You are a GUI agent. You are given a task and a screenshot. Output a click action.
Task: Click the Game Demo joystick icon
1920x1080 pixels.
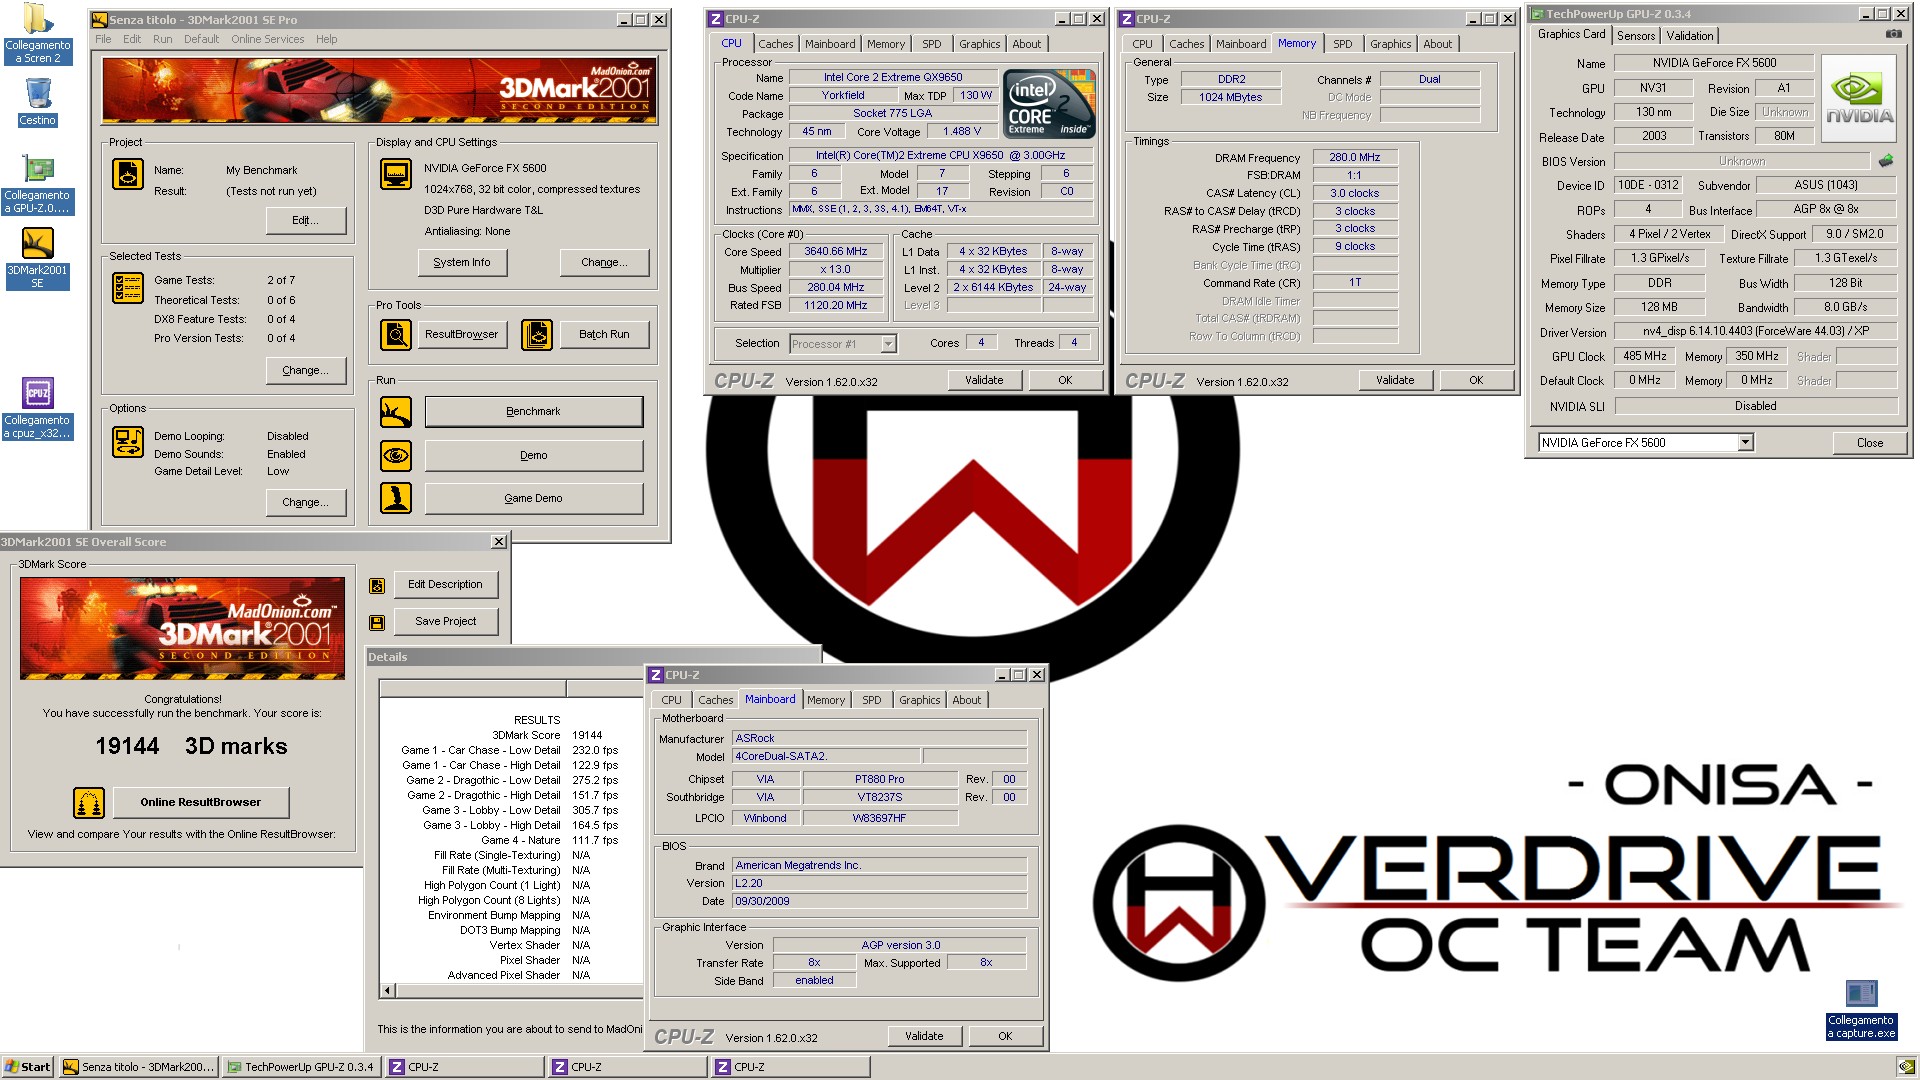(x=396, y=498)
